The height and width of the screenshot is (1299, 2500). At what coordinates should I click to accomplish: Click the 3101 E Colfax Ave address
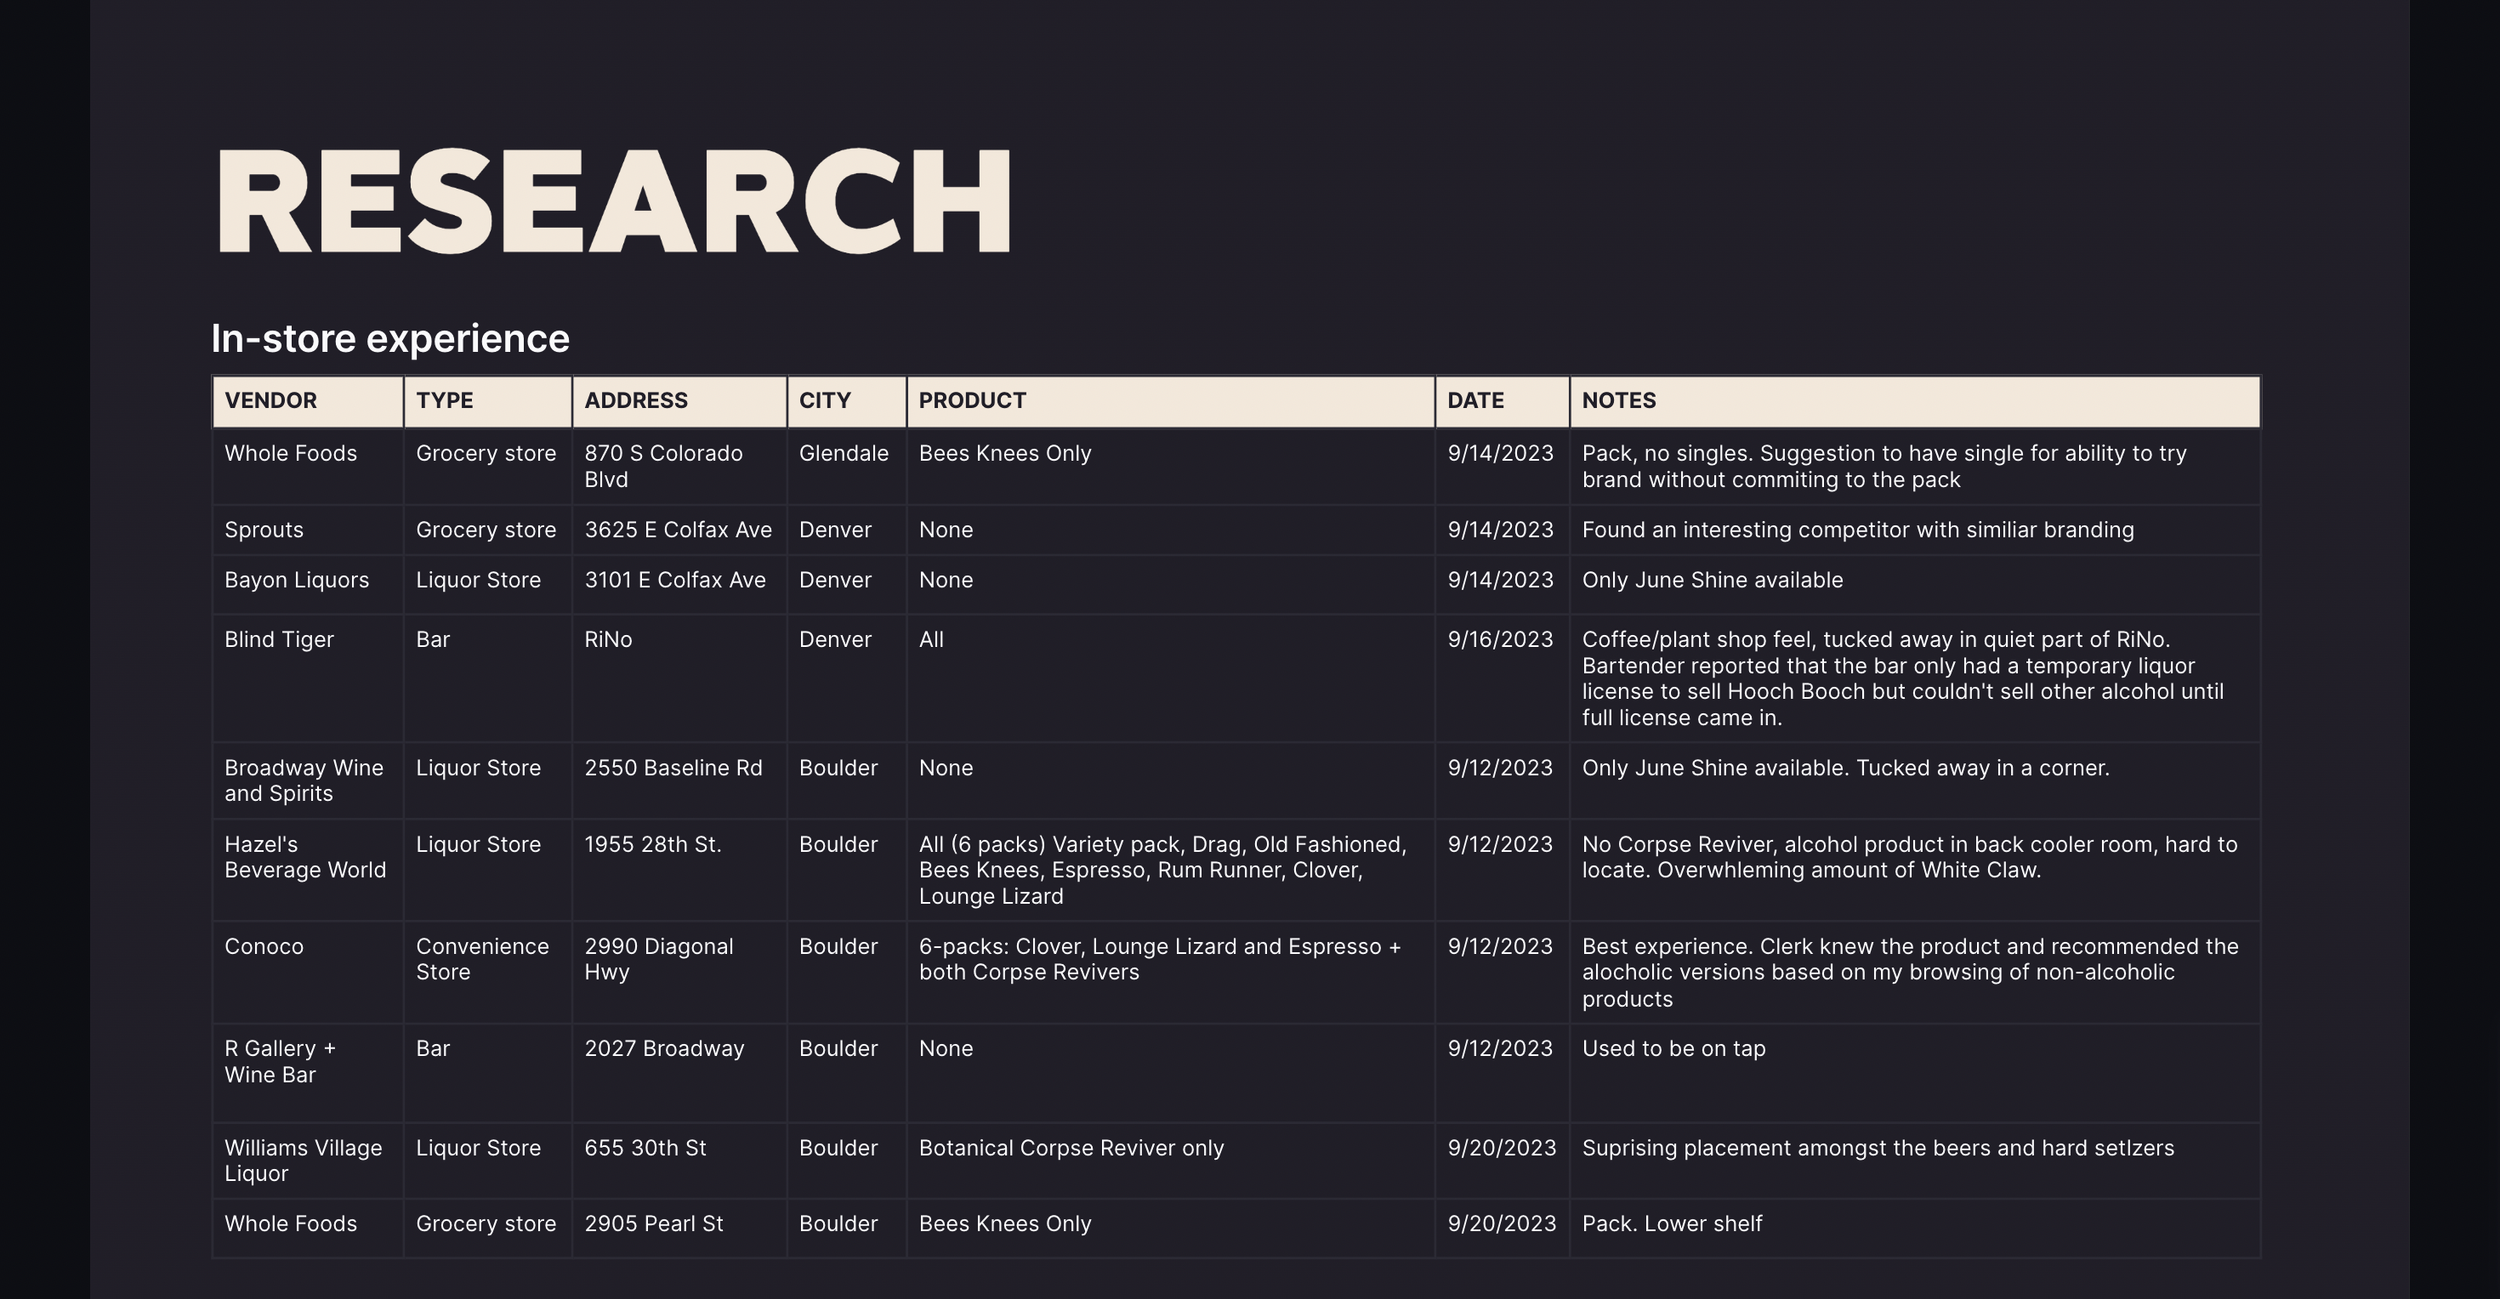[x=680, y=584]
